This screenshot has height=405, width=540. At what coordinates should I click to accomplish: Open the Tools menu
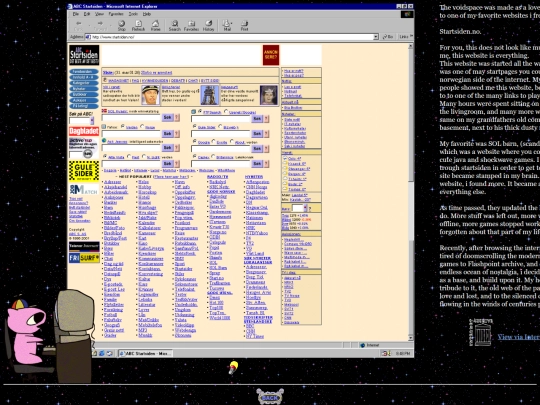[x=133, y=14]
